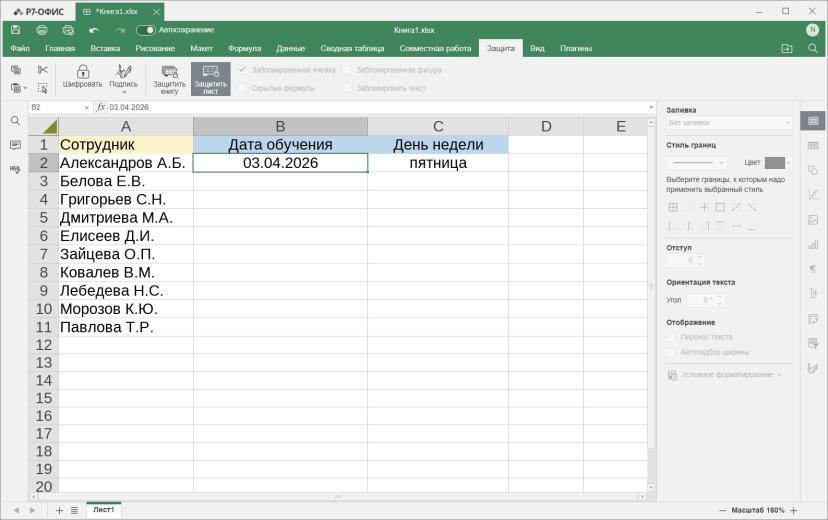Screen dimensions: 828x520
Task: Switch to the Данные tab
Action: (x=291, y=49)
